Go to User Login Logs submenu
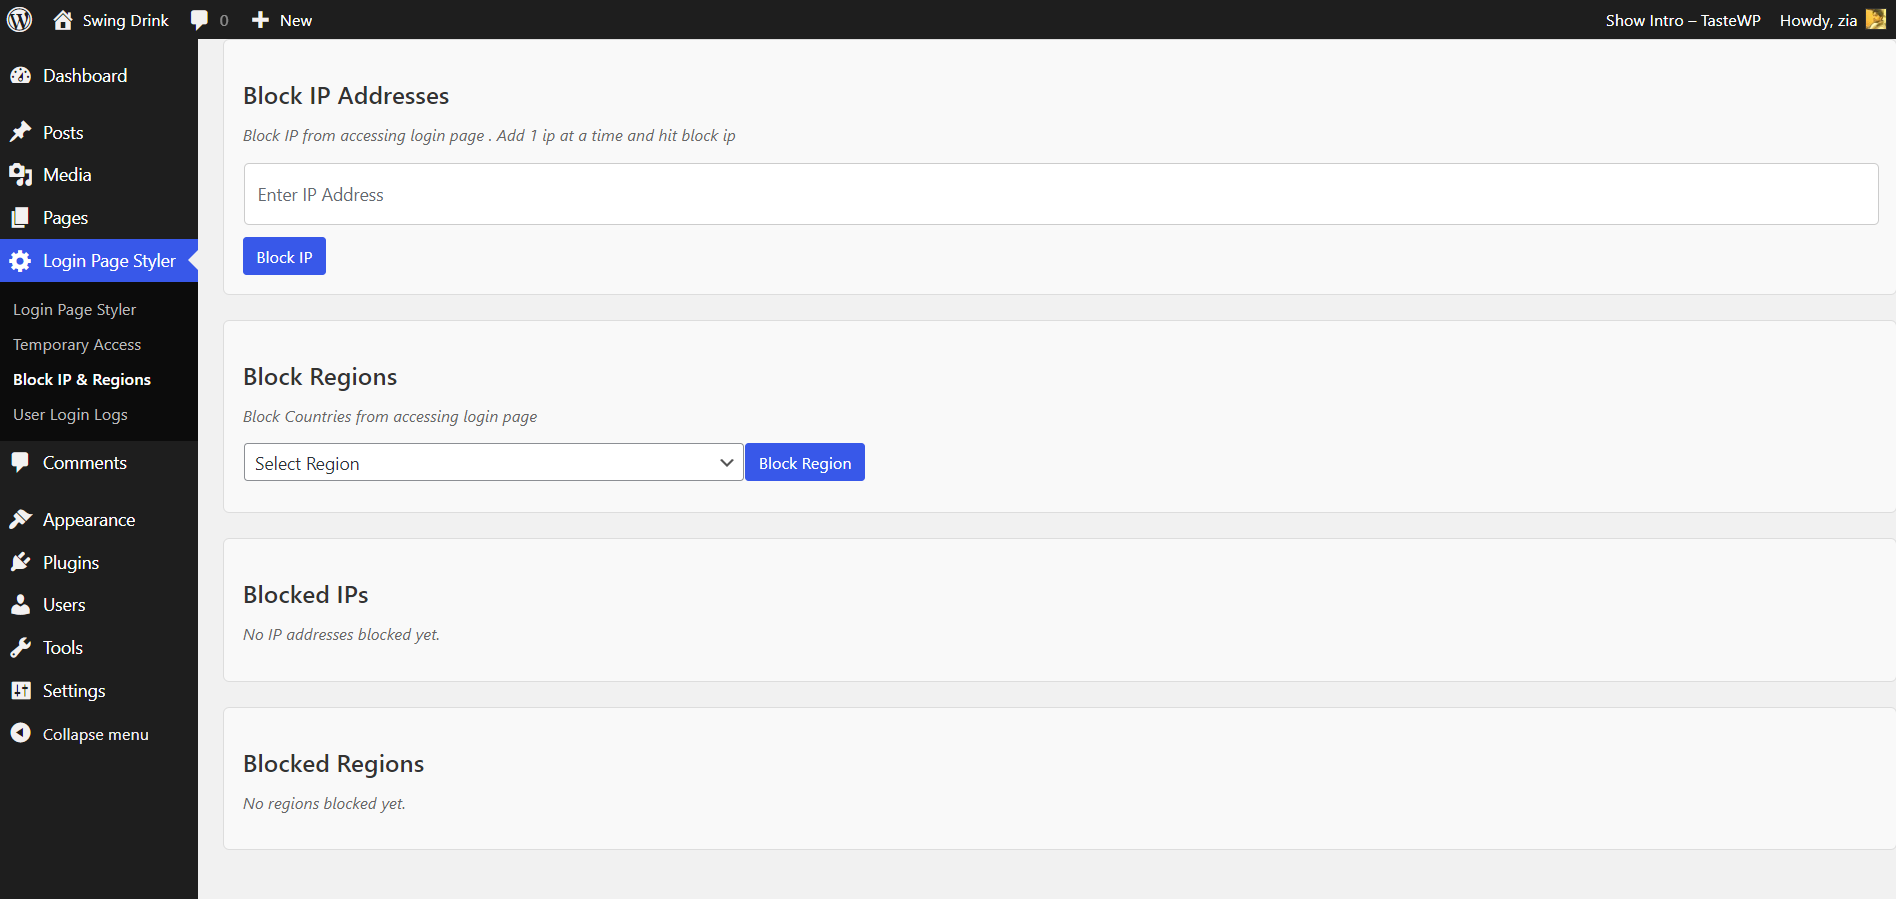The width and height of the screenshot is (1896, 899). pyautogui.click(x=70, y=415)
